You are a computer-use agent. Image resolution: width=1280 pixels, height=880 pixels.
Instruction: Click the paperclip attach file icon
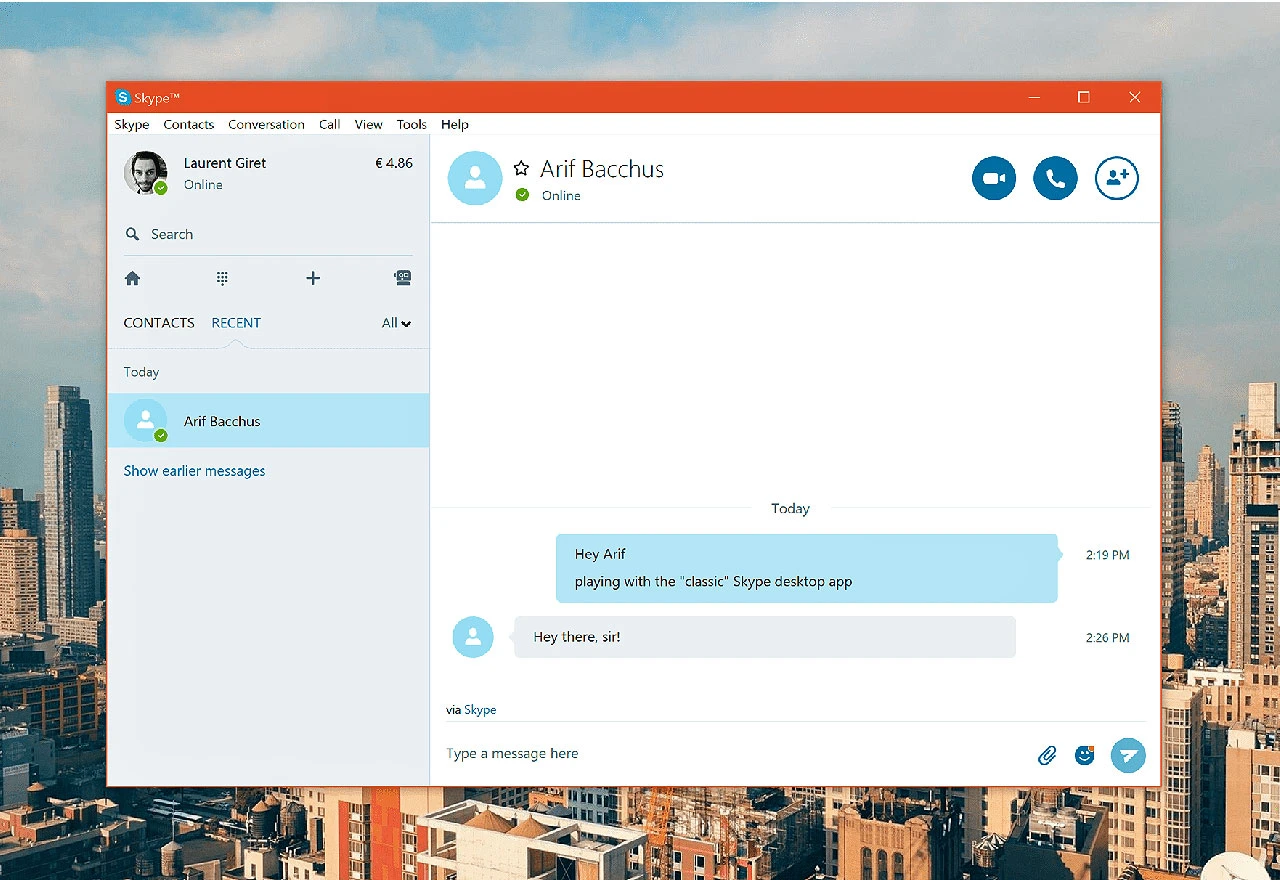1047,755
